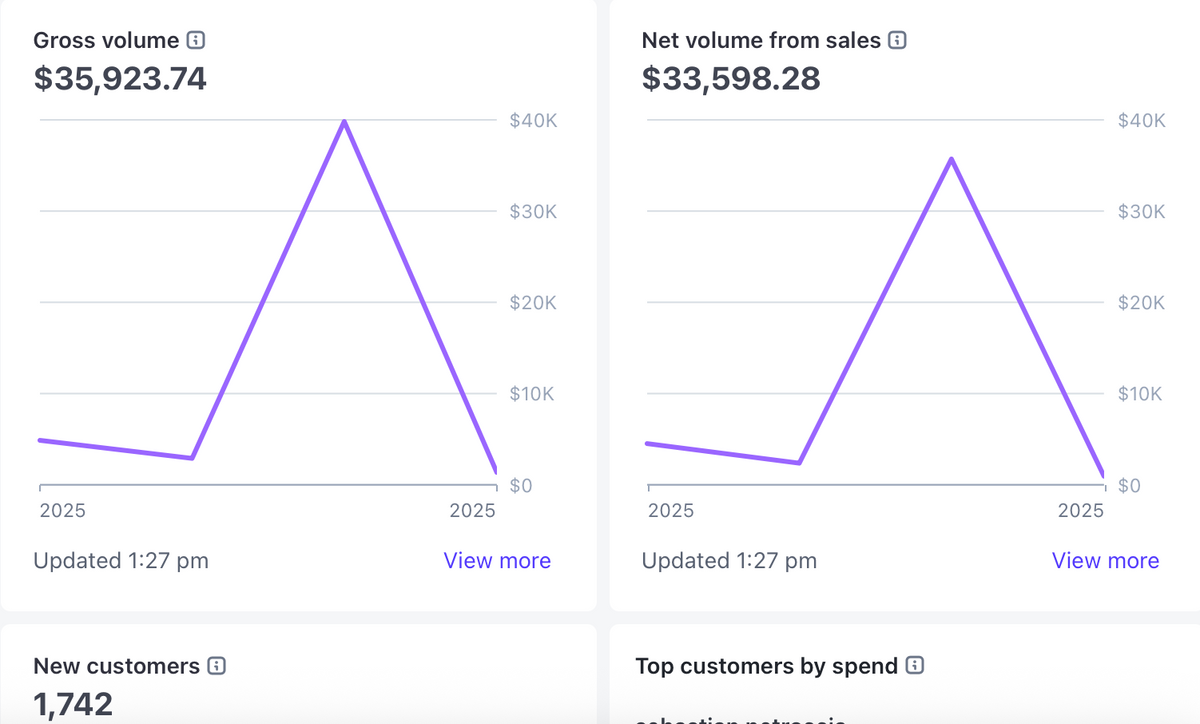Click the info icon beside Gross volume
Screen dimensions: 1200x724
pos(196,41)
